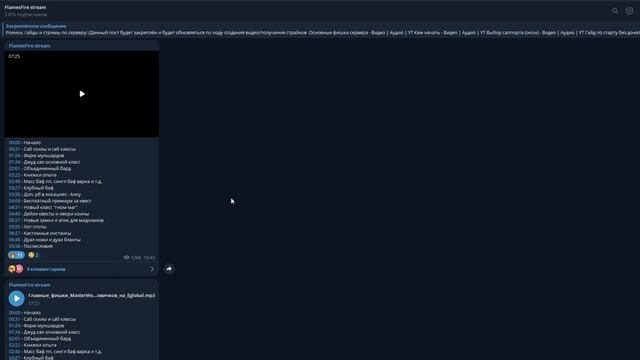Jump to 02:01 Объединенный бард in audio post

click(14, 338)
